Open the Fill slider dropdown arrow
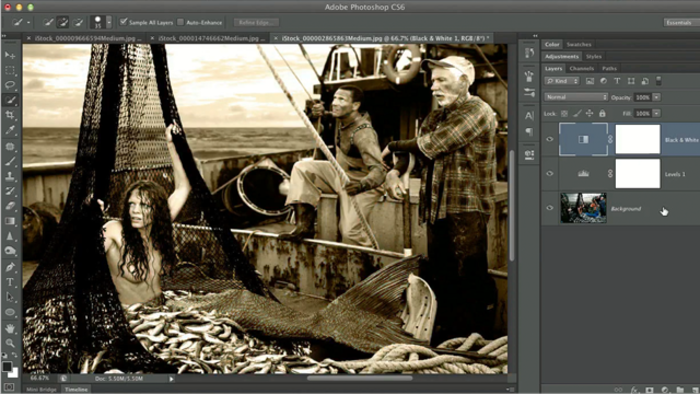The image size is (700, 394). point(656,113)
